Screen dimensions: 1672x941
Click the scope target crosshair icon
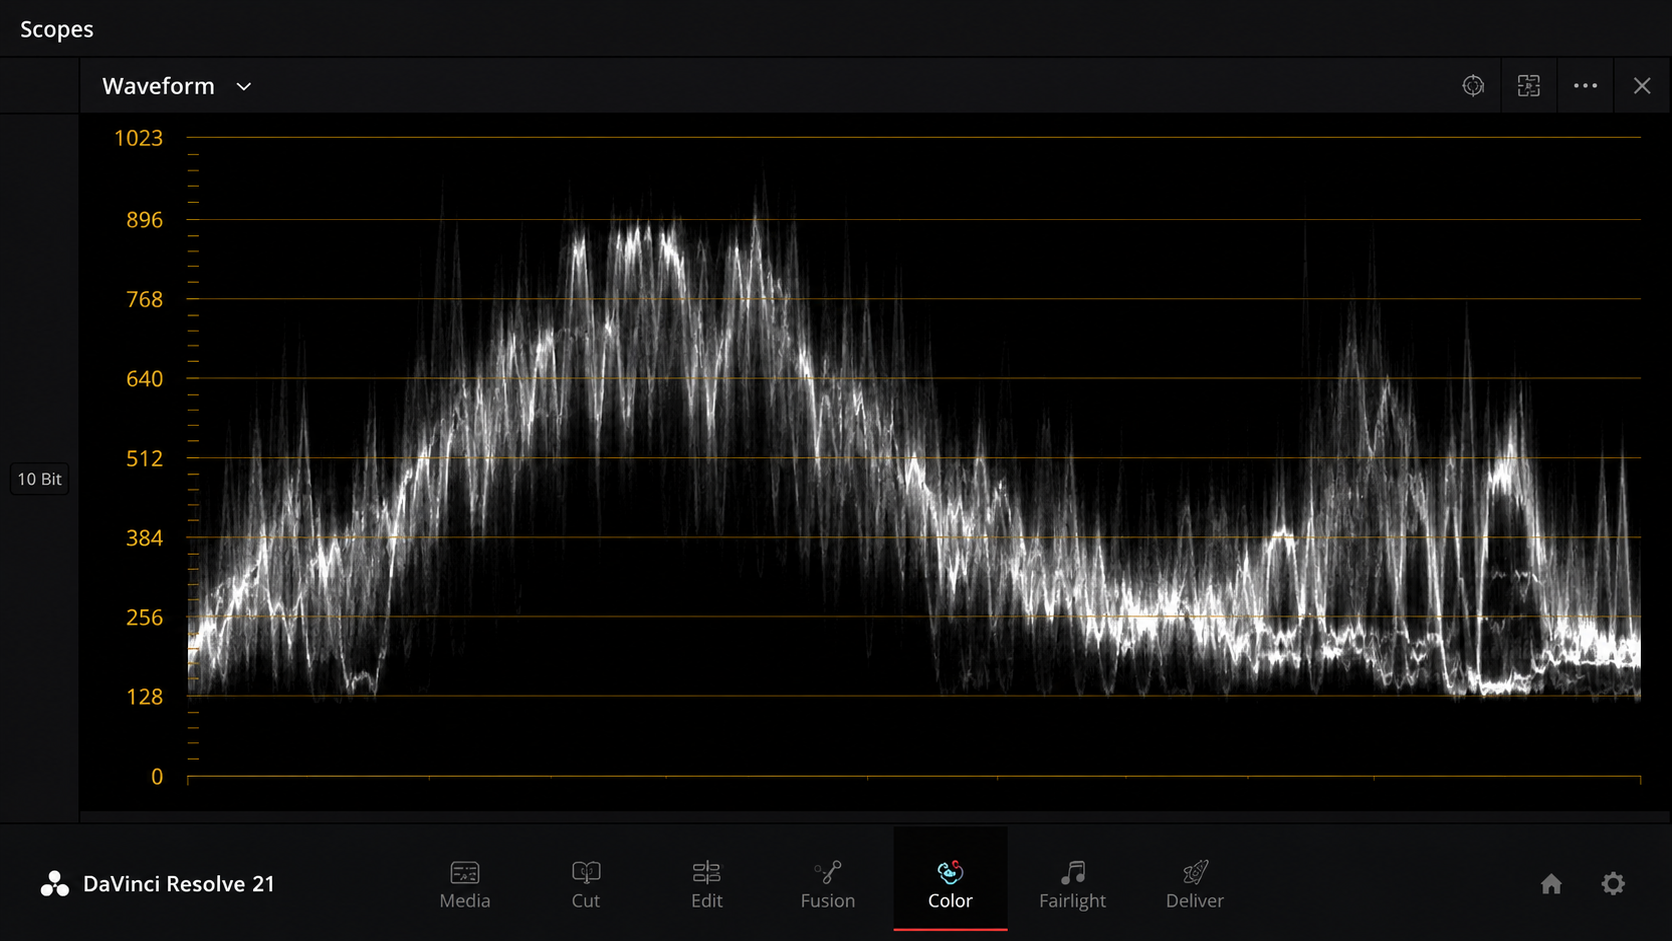click(x=1473, y=86)
